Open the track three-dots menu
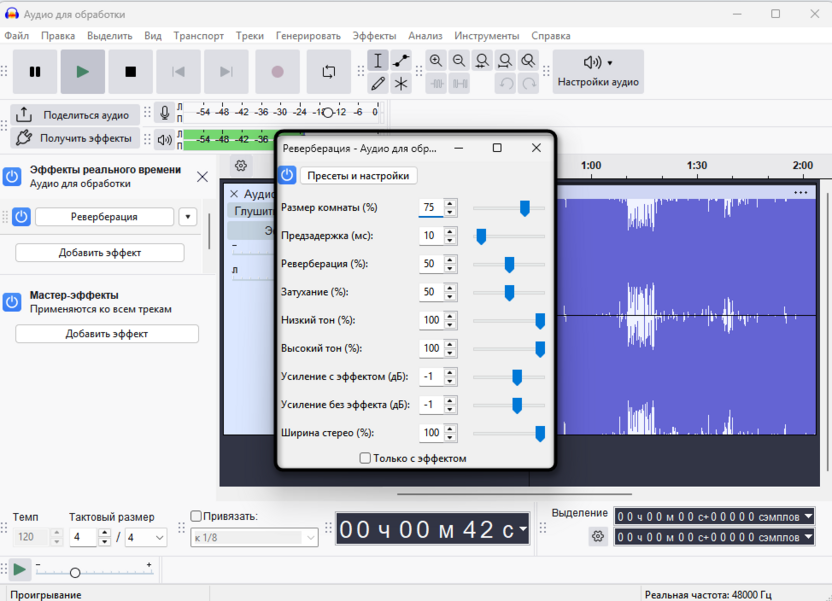This screenshot has width=832, height=601. click(x=801, y=193)
